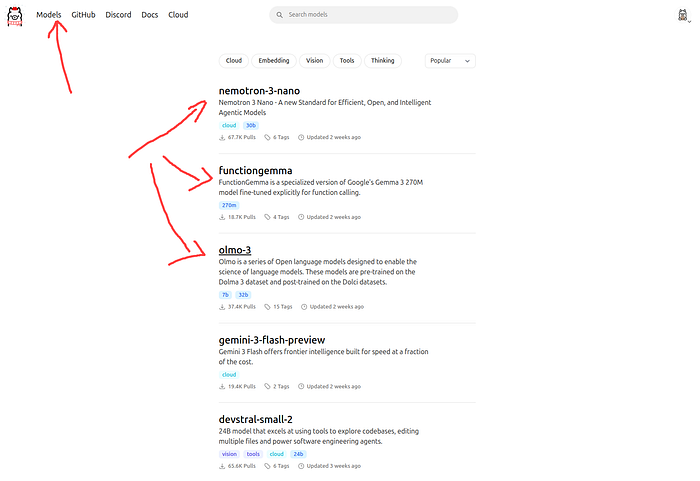
Task: Click Updated 3 weeks ago text
Action: tap(333, 466)
